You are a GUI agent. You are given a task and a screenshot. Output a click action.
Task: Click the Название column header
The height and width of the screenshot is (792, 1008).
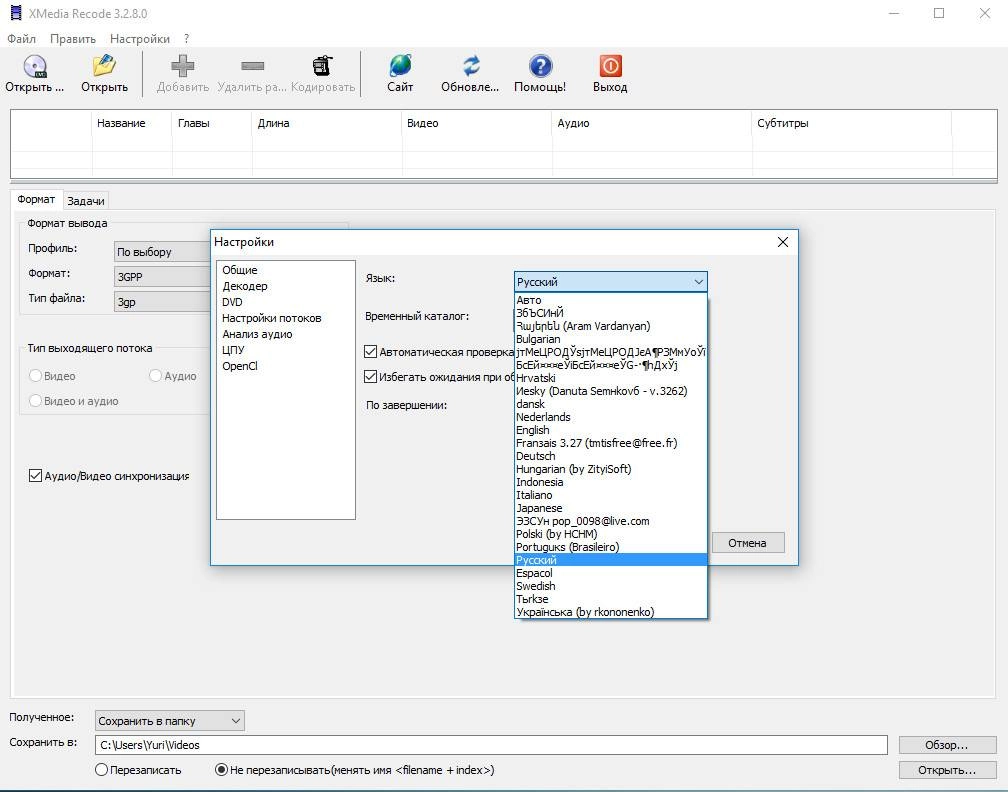click(x=132, y=123)
